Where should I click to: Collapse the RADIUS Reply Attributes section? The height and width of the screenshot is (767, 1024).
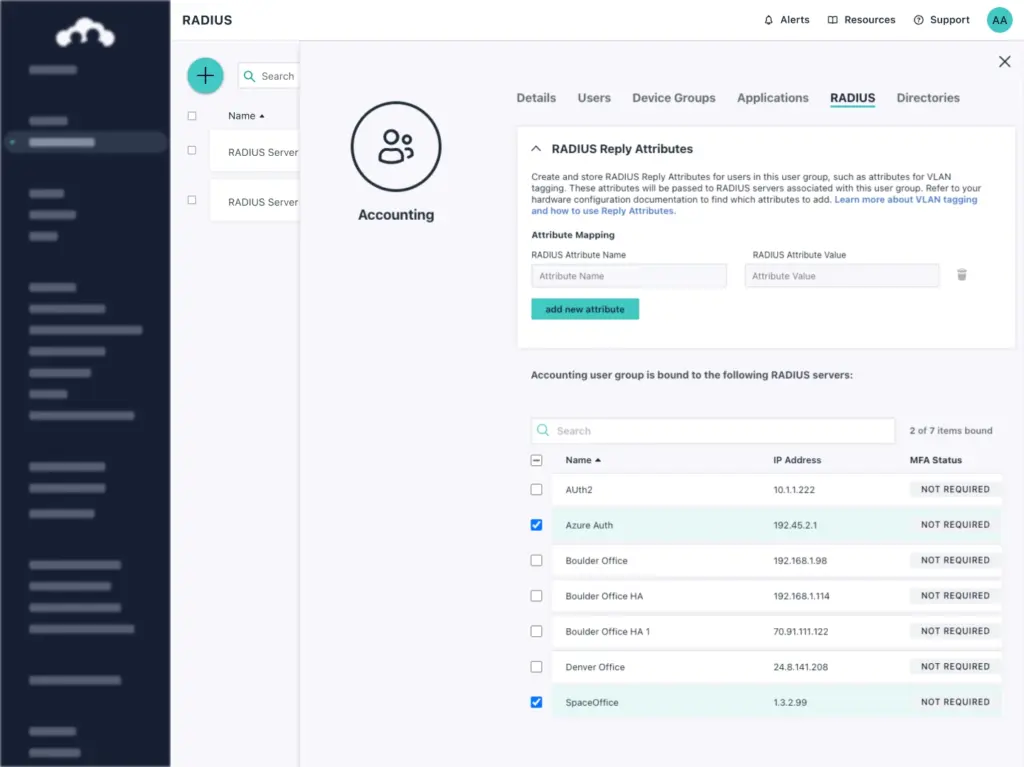[x=536, y=149]
